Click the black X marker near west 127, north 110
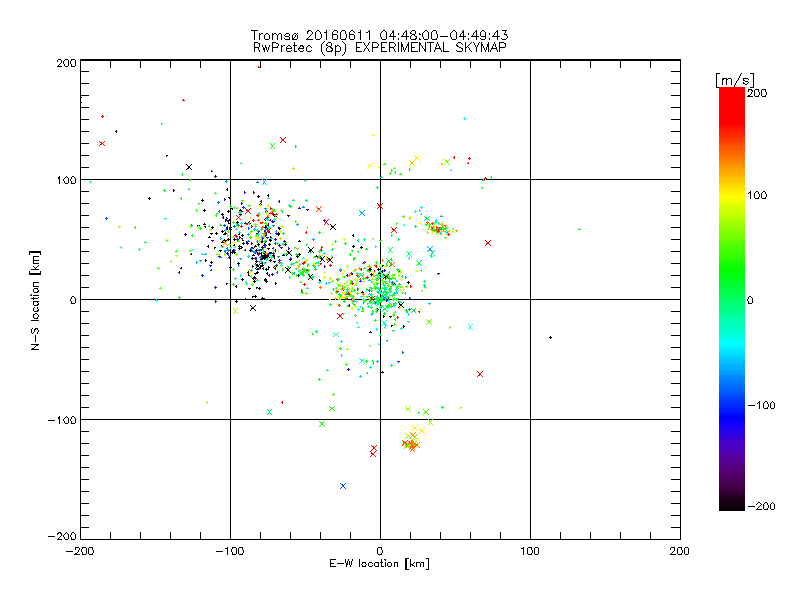Viewport: 800px width, 600px height. point(189,167)
